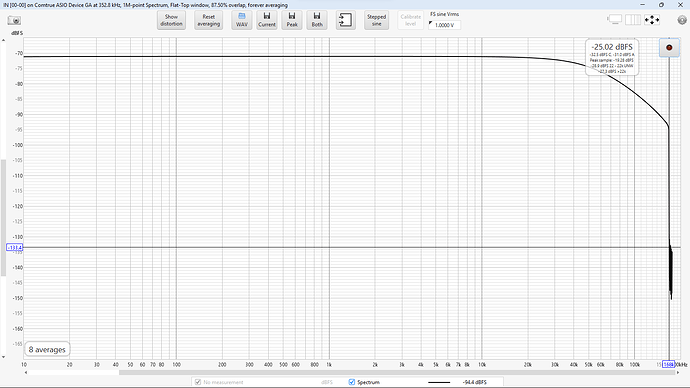Start Stepped sine measurement
The width and height of the screenshot is (690, 388).
click(376, 20)
